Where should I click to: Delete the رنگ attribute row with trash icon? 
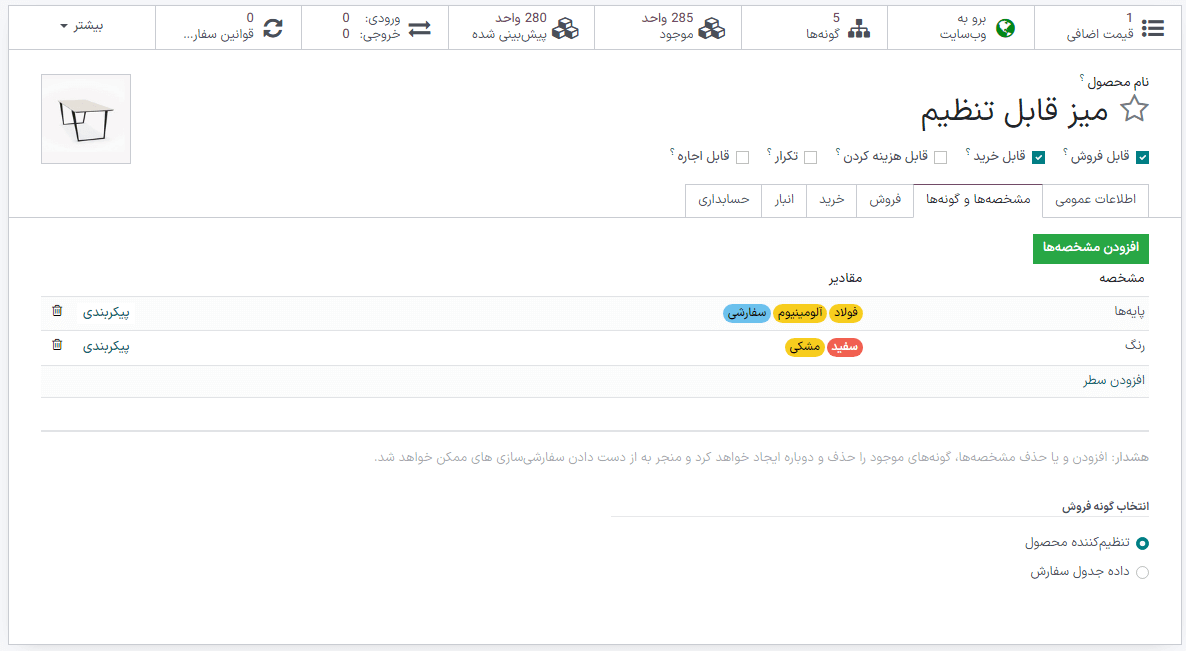pyautogui.click(x=57, y=345)
